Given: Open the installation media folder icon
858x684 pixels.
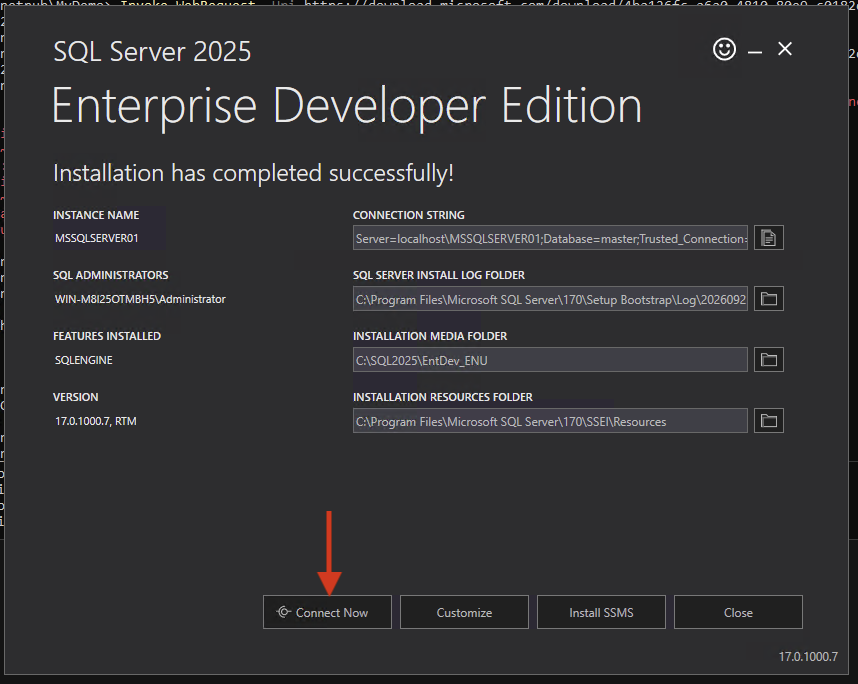Looking at the screenshot, I should pyautogui.click(x=769, y=360).
